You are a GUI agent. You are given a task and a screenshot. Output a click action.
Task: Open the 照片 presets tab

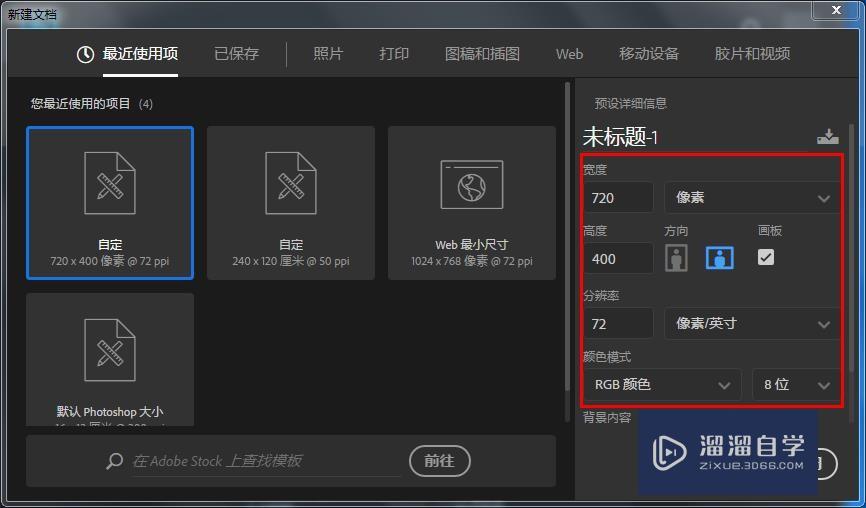328,54
